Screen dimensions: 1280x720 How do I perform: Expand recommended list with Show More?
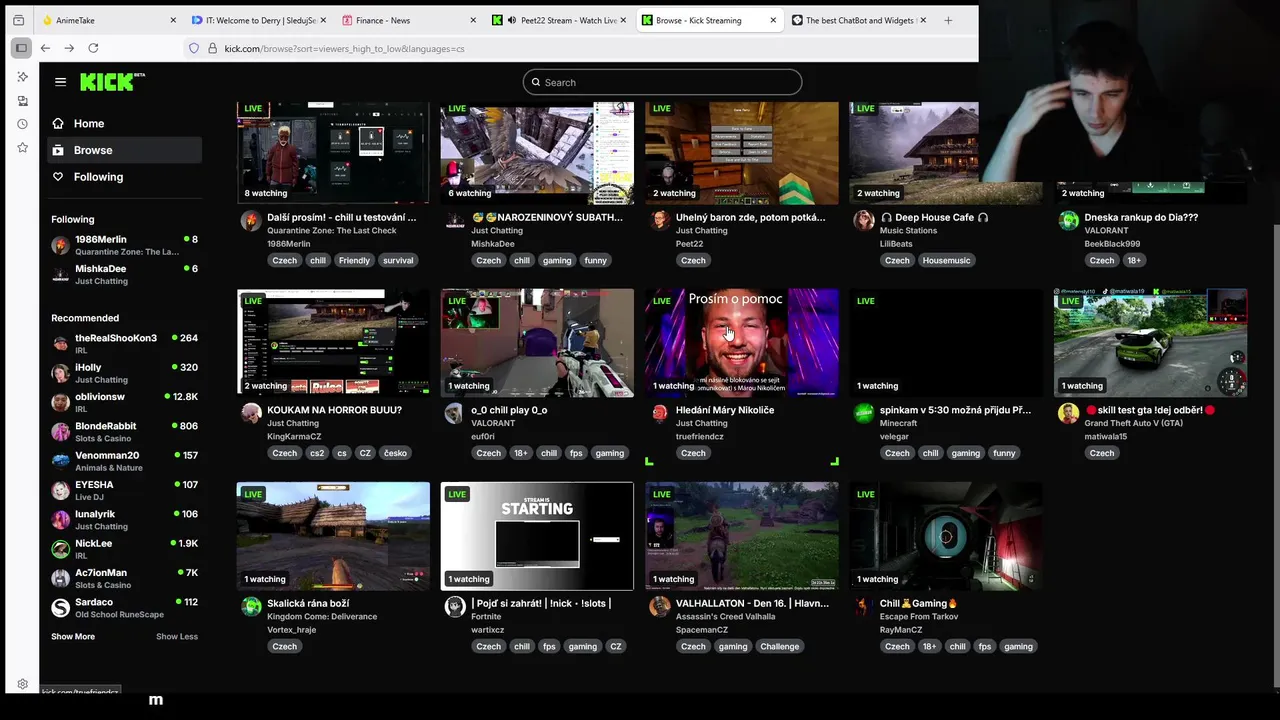pyautogui.click(x=73, y=637)
